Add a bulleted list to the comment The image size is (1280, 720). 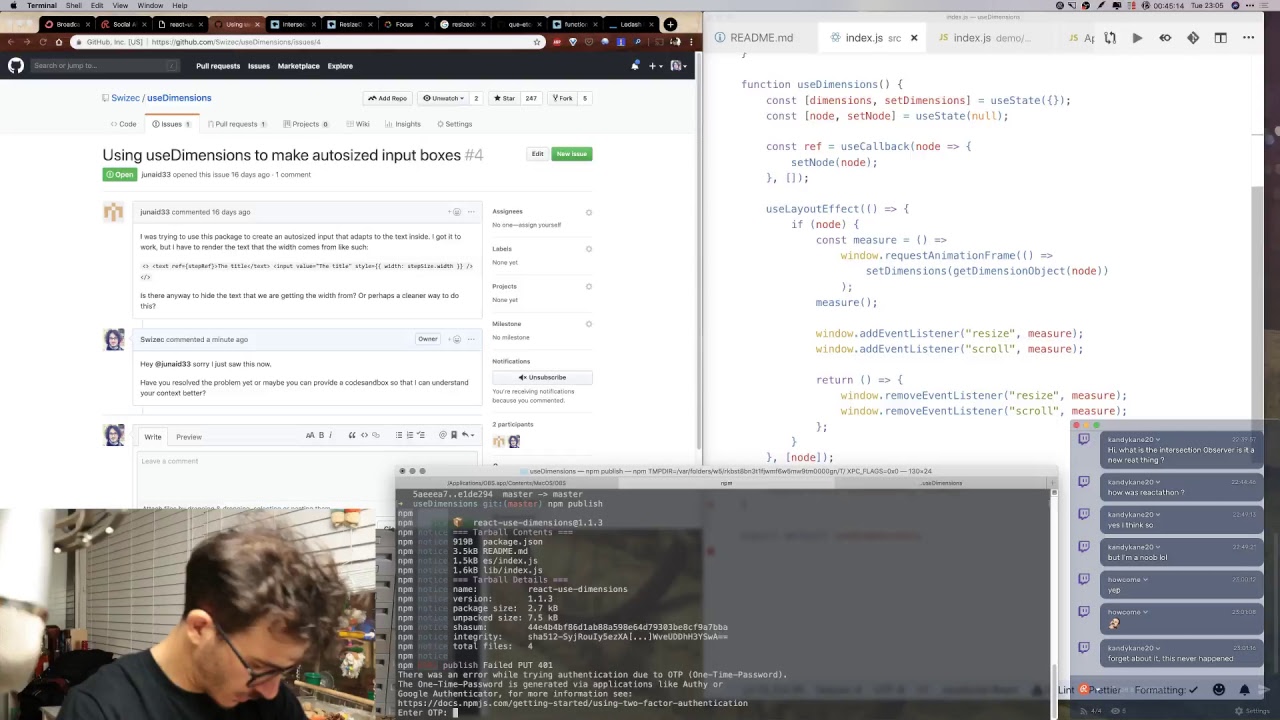[x=398, y=435]
